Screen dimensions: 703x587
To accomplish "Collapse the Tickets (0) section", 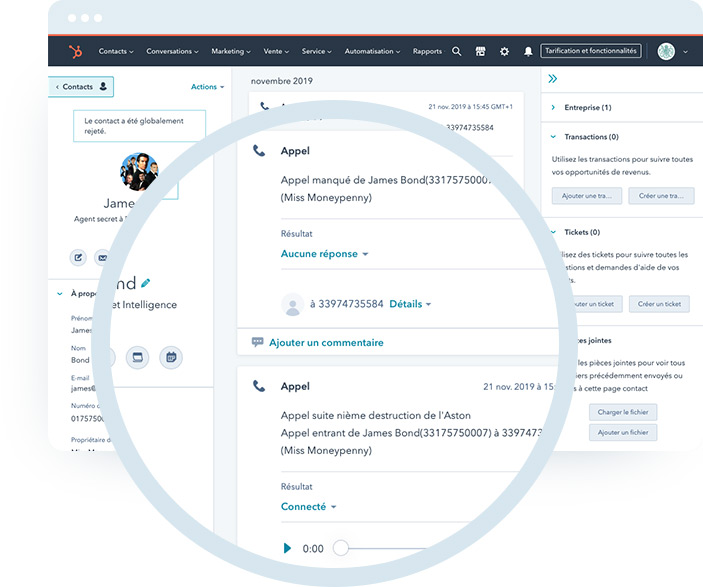I will 575,232.
